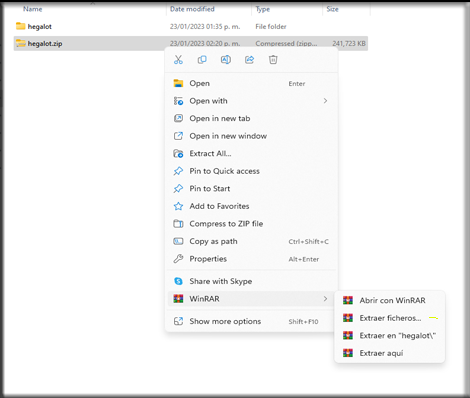Click the Pin to Start pin icon

pyautogui.click(x=178, y=189)
